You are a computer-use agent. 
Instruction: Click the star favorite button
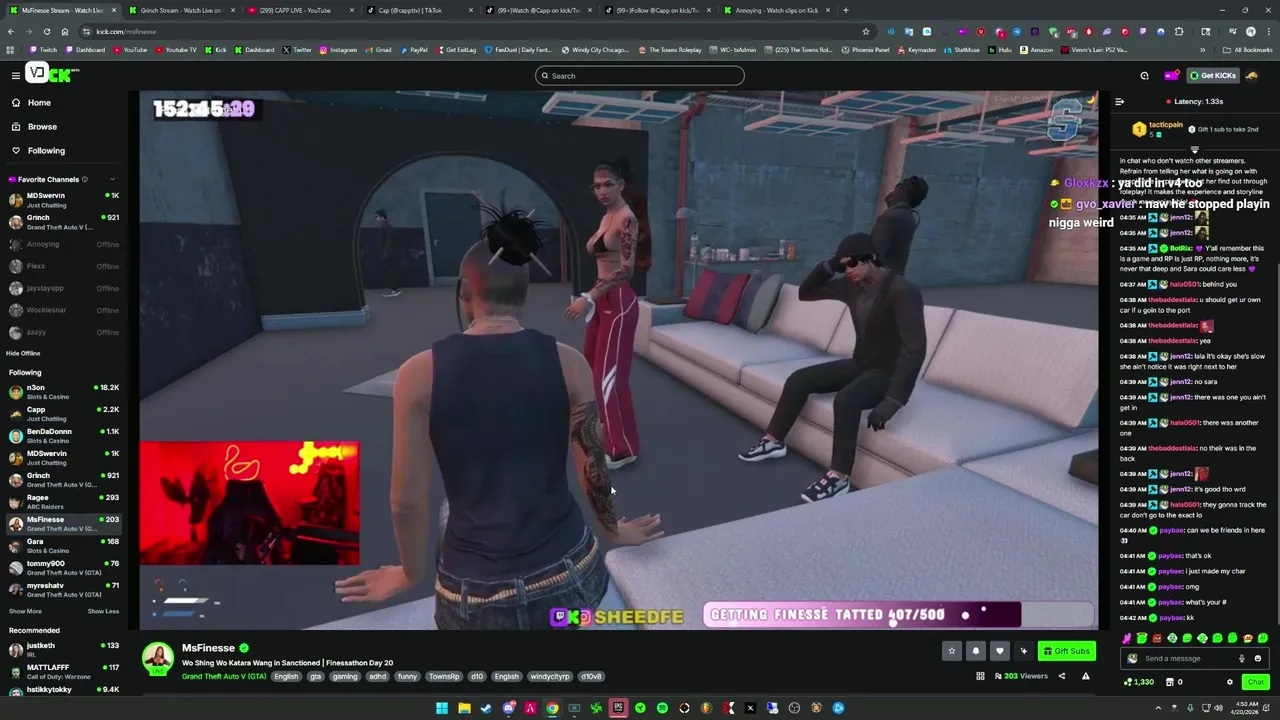(x=952, y=651)
